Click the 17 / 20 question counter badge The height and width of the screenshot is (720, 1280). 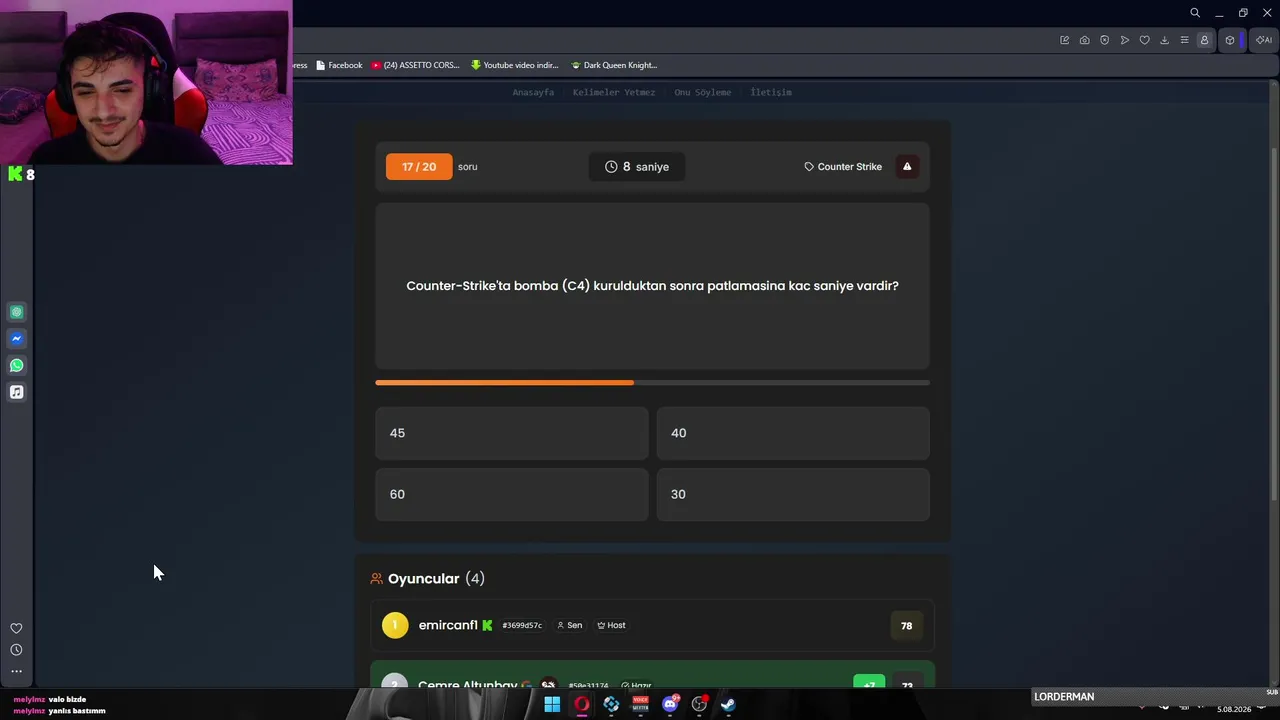click(419, 167)
